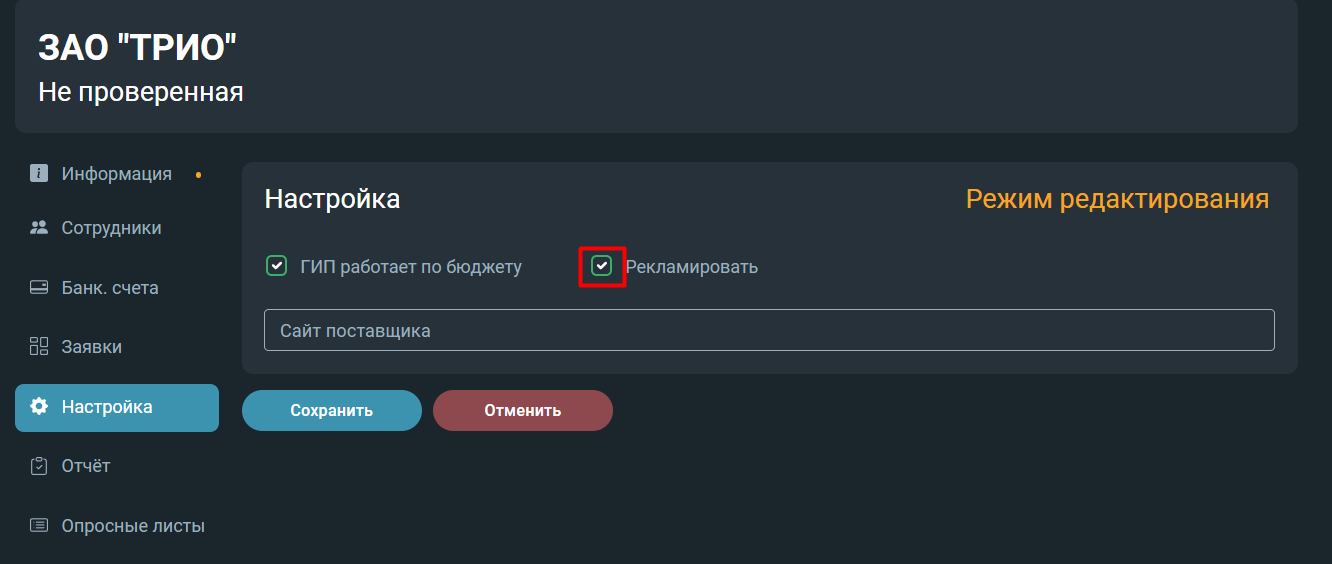Click the gear icon in the sidebar

[39, 407]
